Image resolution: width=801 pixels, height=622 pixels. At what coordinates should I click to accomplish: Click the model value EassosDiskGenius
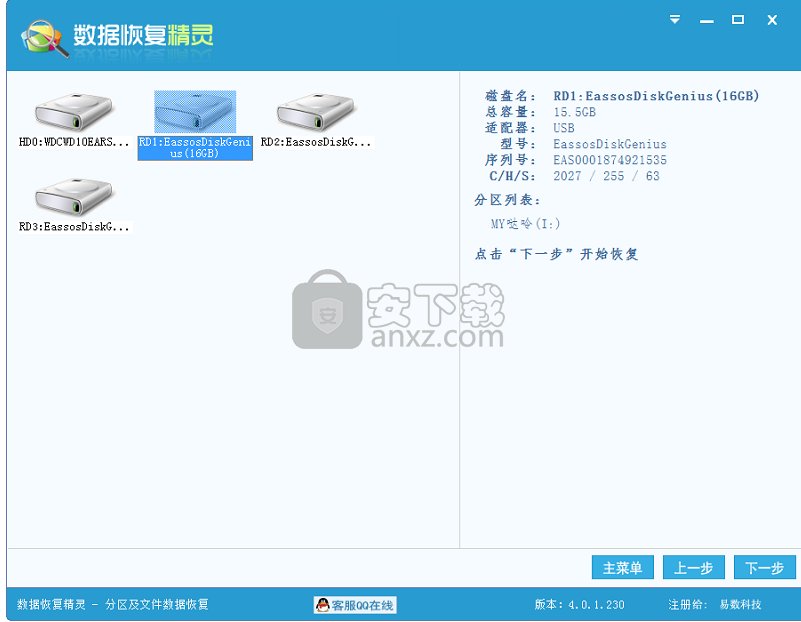pyautogui.click(x=610, y=144)
